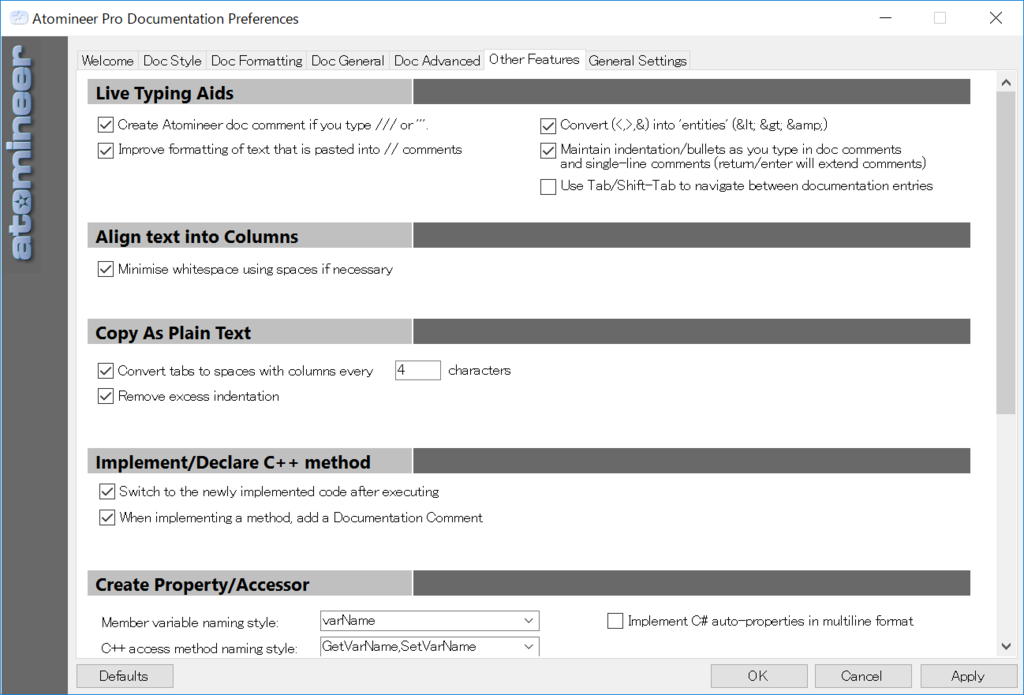Click the 'Copy As Plain Text' heading

tap(173, 333)
